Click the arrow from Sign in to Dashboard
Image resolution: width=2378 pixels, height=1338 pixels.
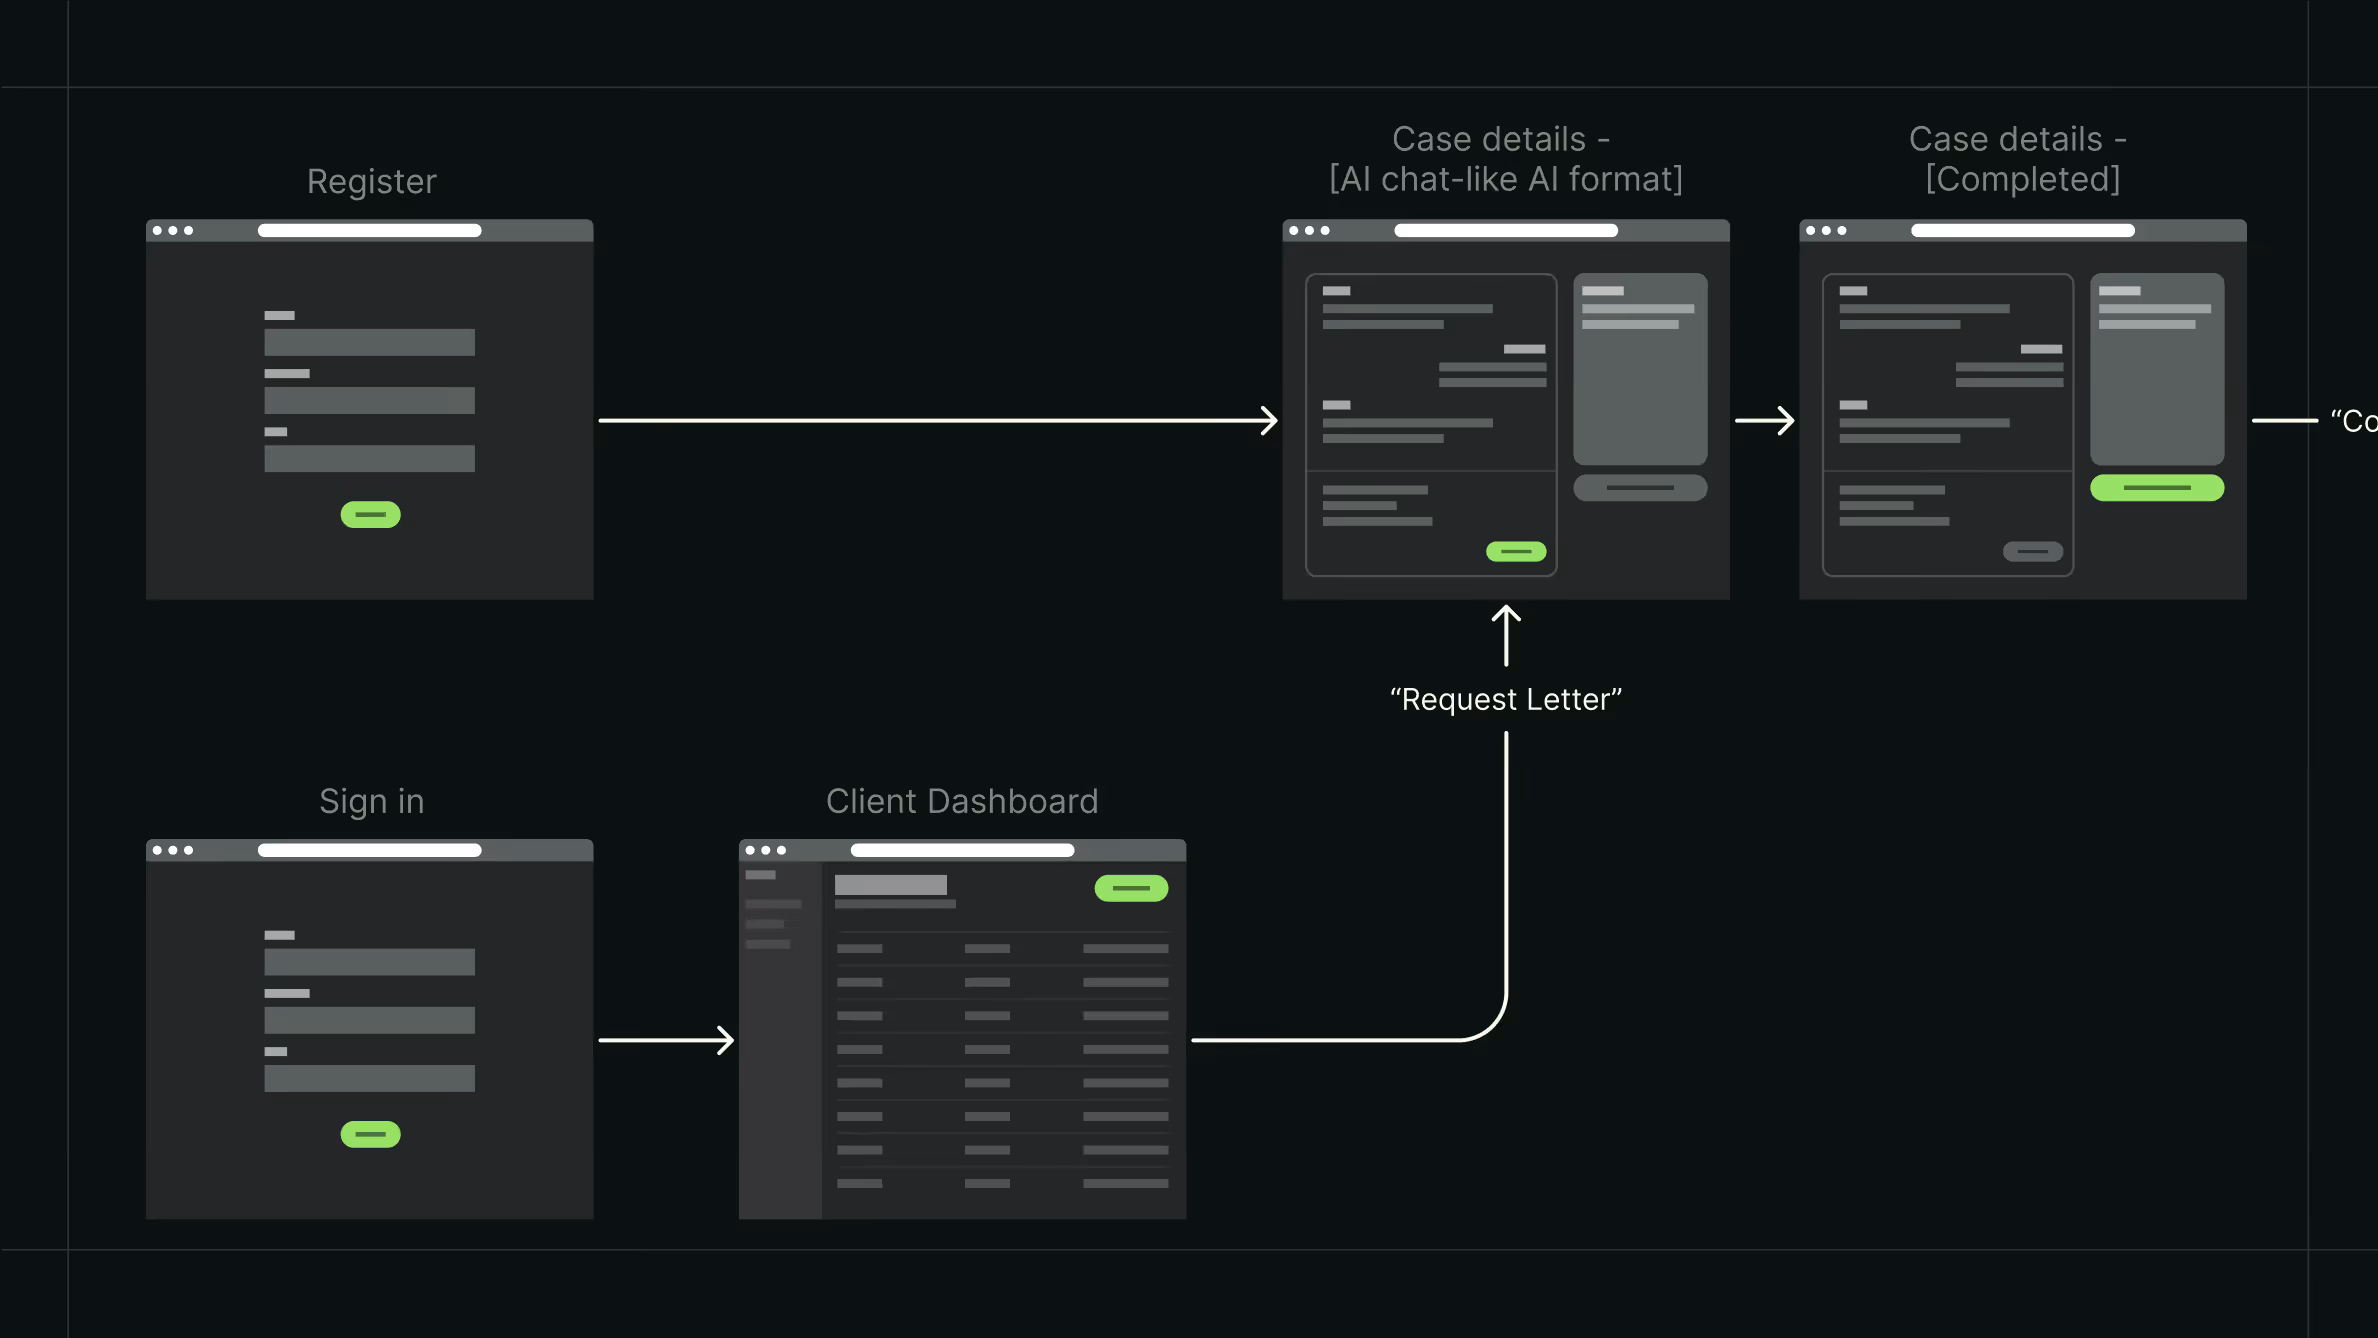pyautogui.click(x=665, y=1040)
